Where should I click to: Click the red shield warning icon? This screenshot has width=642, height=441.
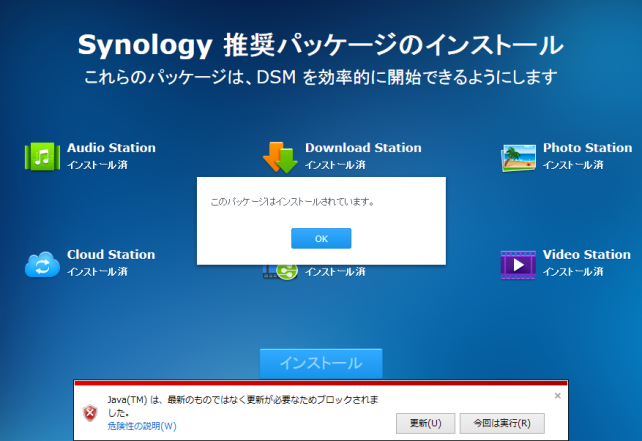pyautogui.click(x=90, y=413)
